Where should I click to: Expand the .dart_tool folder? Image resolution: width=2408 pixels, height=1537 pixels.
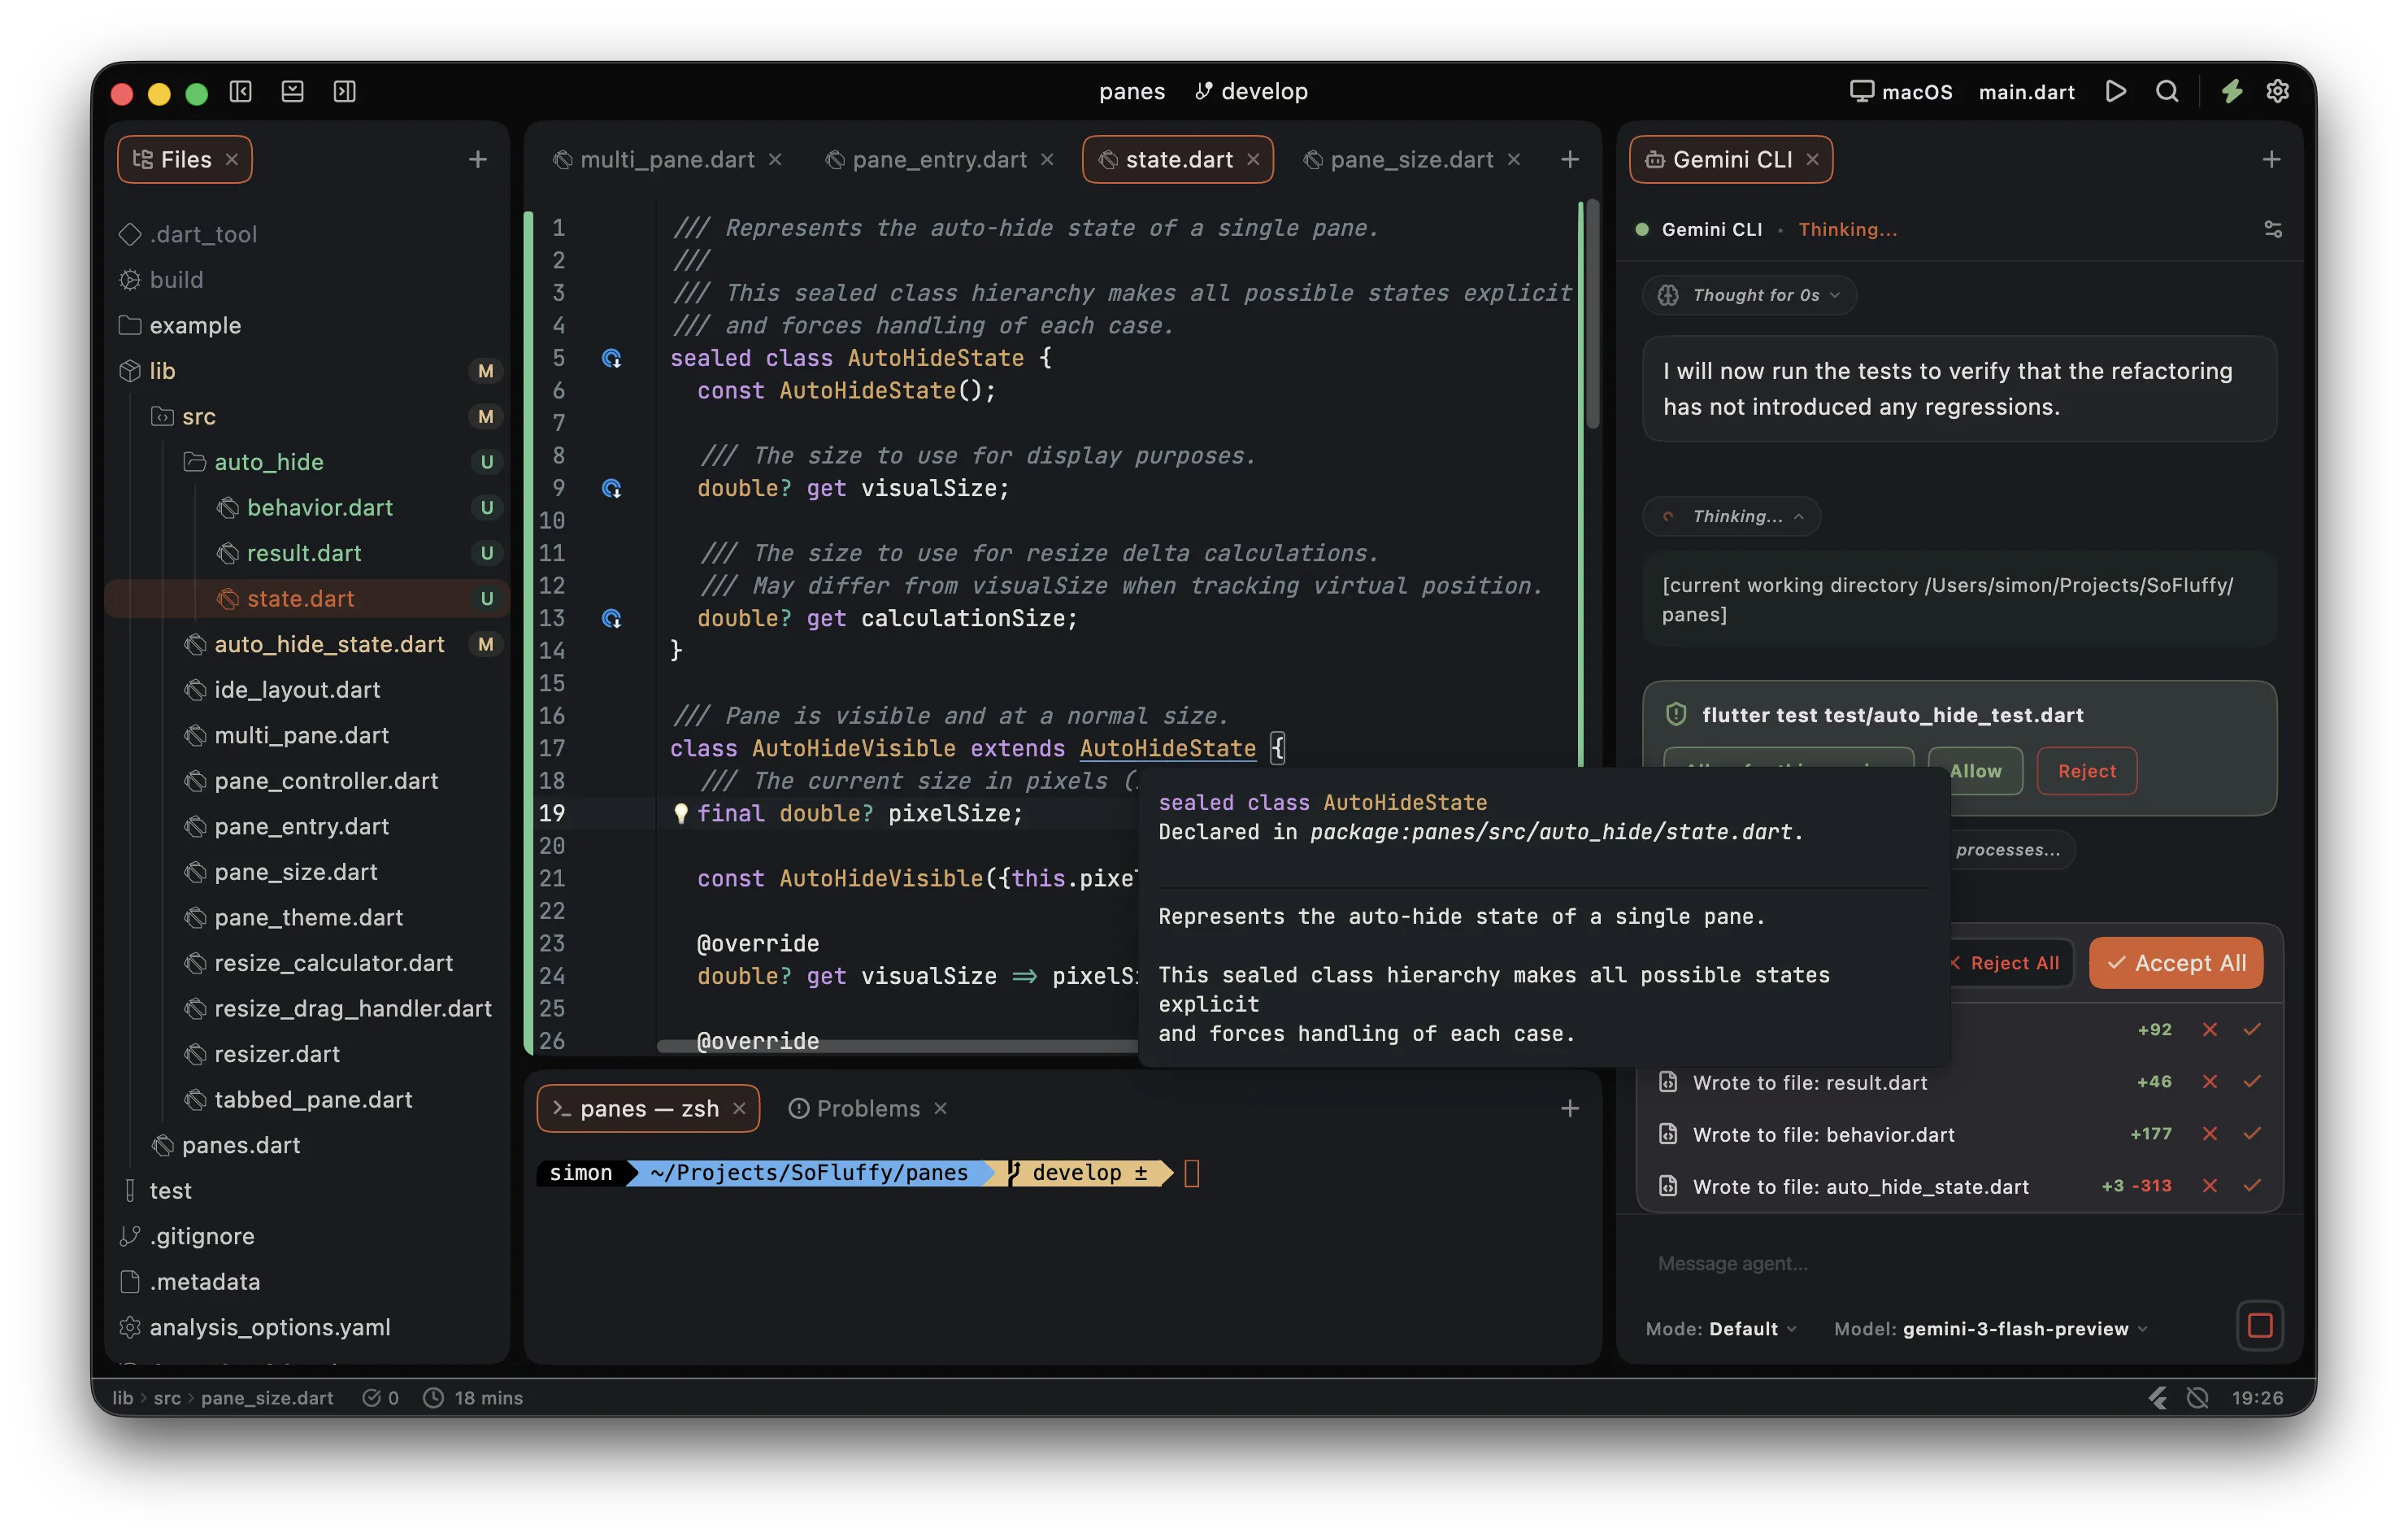[307, 234]
